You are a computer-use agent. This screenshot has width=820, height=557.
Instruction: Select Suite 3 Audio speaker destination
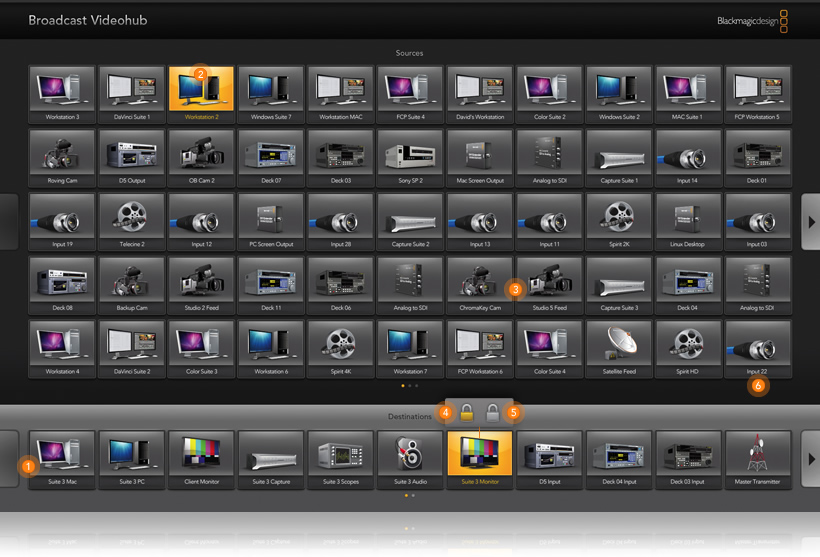(410, 460)
